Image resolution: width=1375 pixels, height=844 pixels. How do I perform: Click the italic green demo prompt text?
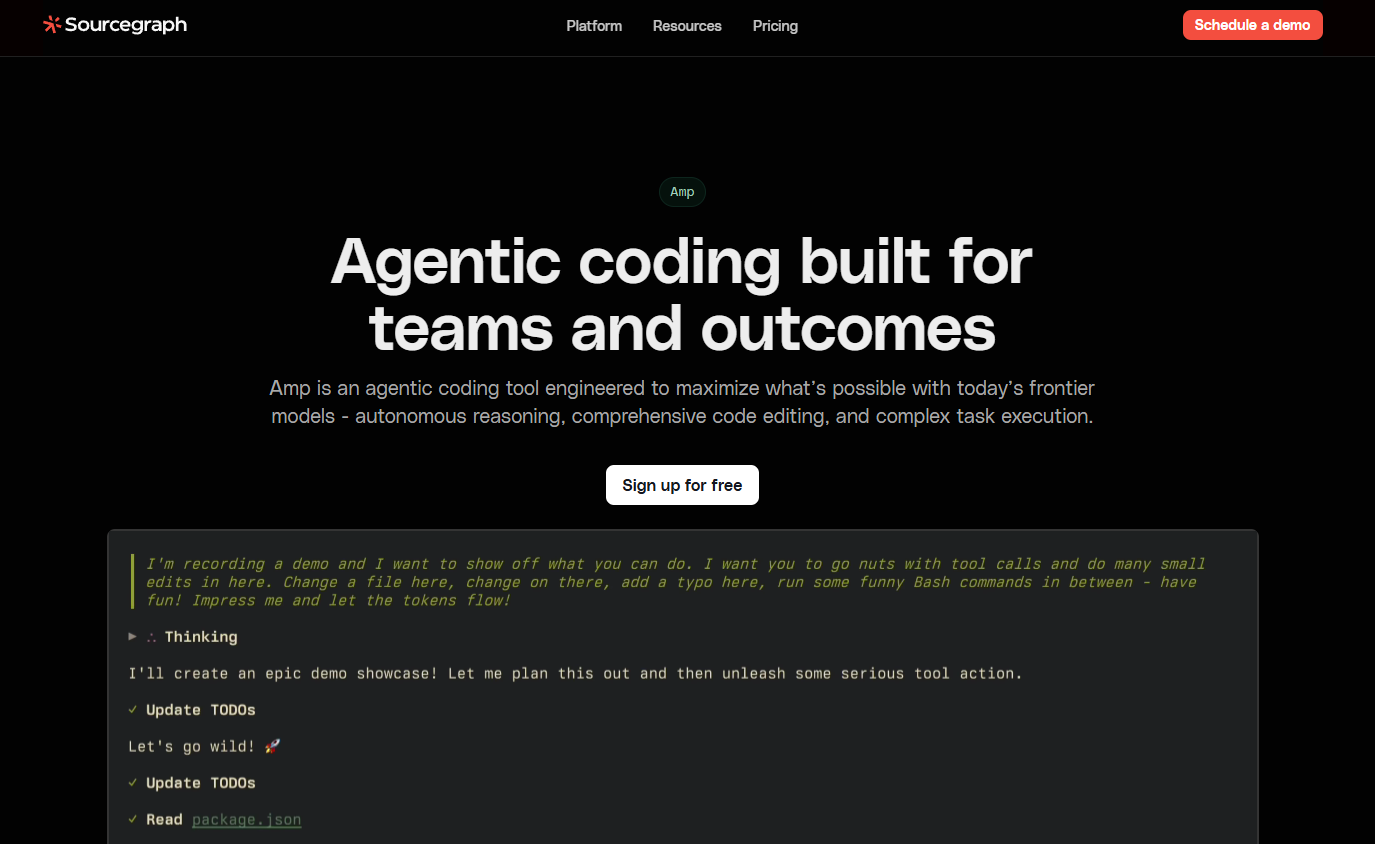click(670, 582)
